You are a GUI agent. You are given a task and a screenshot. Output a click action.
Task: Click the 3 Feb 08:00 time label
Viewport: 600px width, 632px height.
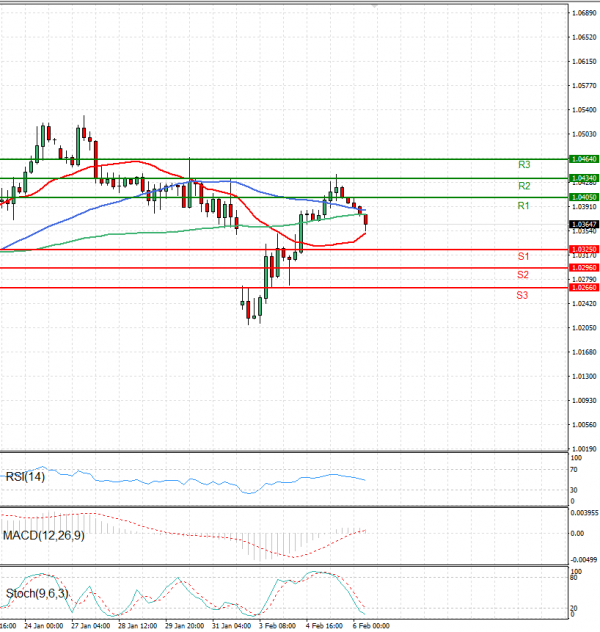coord(277,626)
